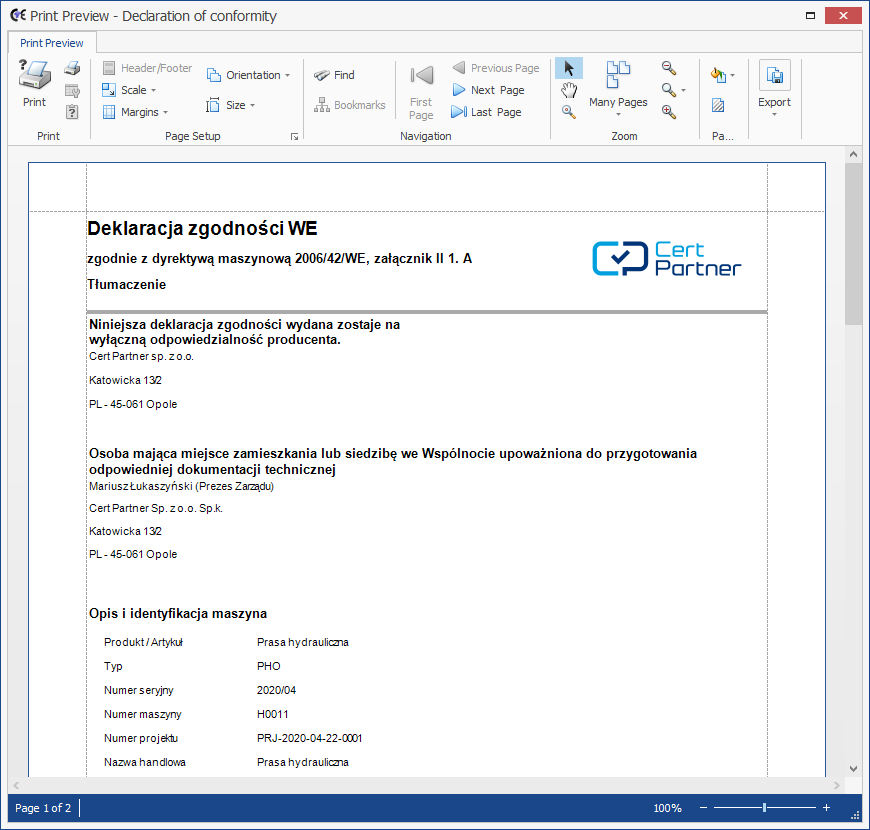Click the vertical scrollbar down arrow
Screen dimensions: 870x830
point(853,768)
